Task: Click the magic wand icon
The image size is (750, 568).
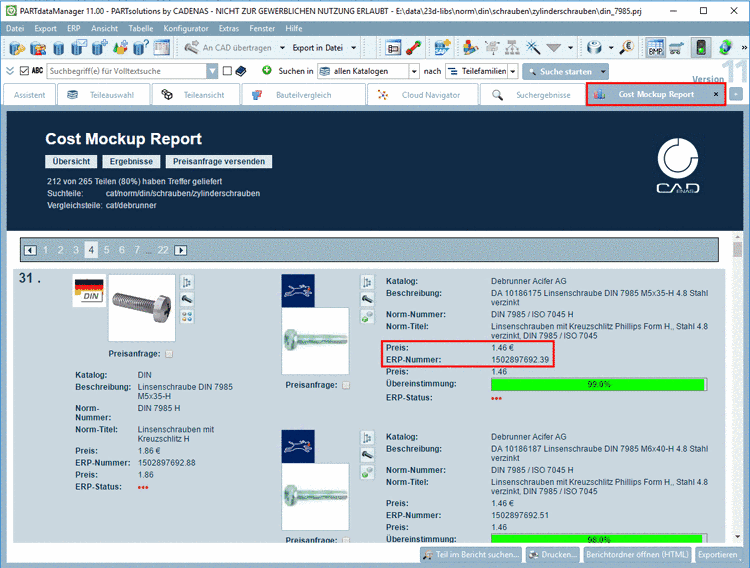Action: [x=533, y=48]
